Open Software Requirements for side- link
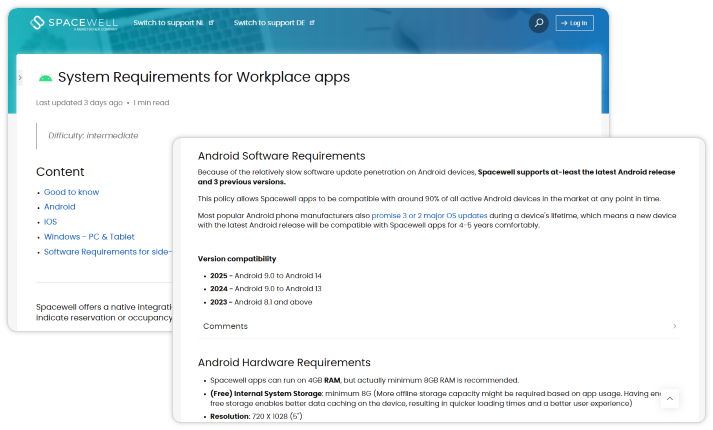The image size is (713, 430). click(x=108, y=252)
